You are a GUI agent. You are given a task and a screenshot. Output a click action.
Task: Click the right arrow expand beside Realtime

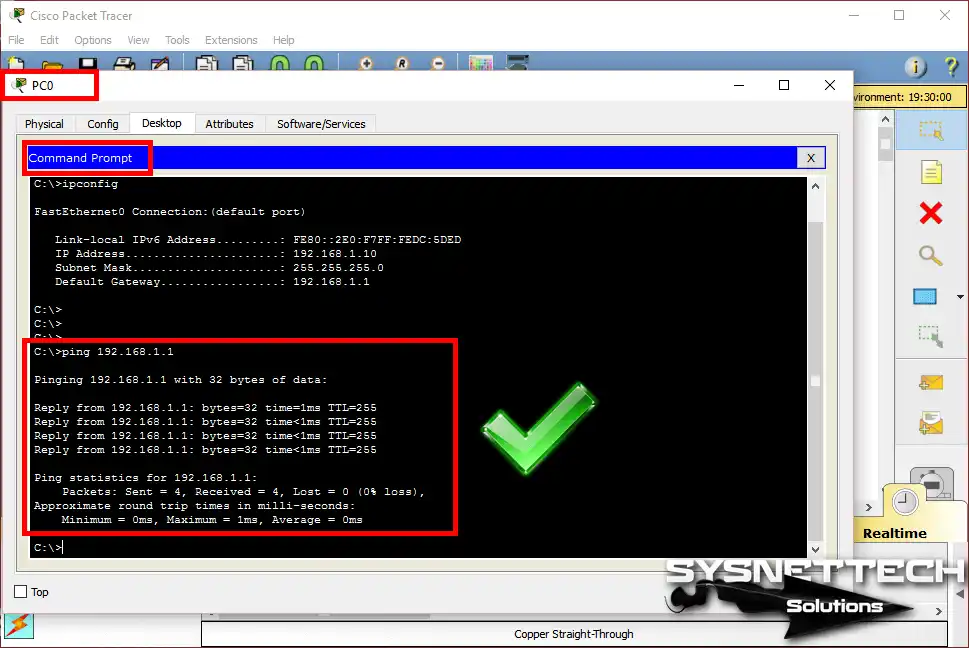[x=869, y=507]
